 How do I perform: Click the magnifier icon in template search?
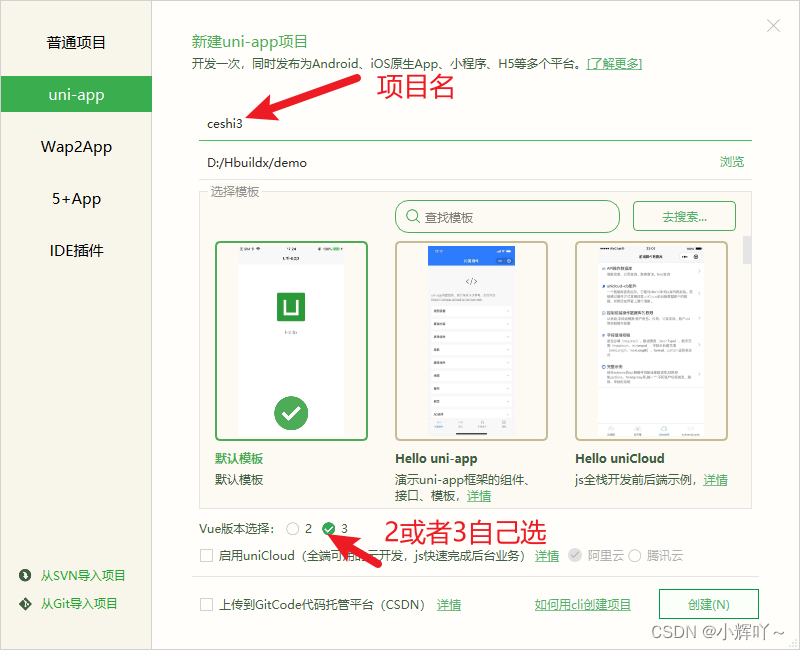413,217
